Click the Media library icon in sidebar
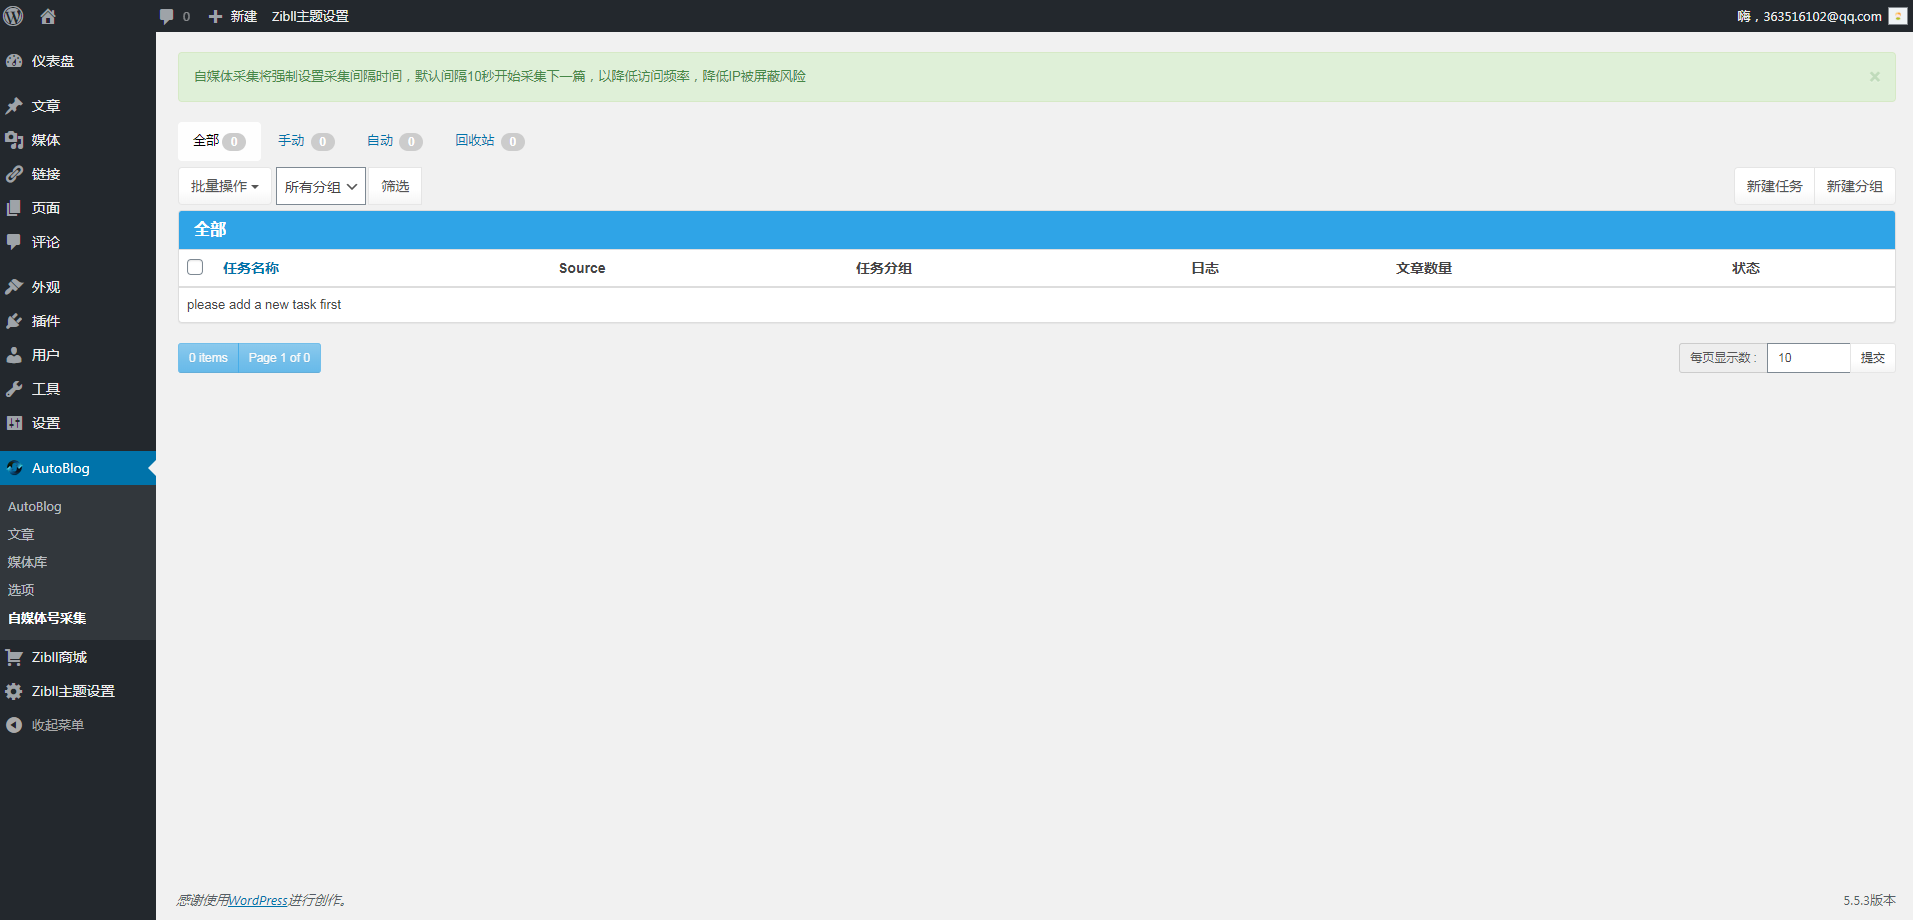This screenshot has height=920, width=1913. [x=14, y=140]
